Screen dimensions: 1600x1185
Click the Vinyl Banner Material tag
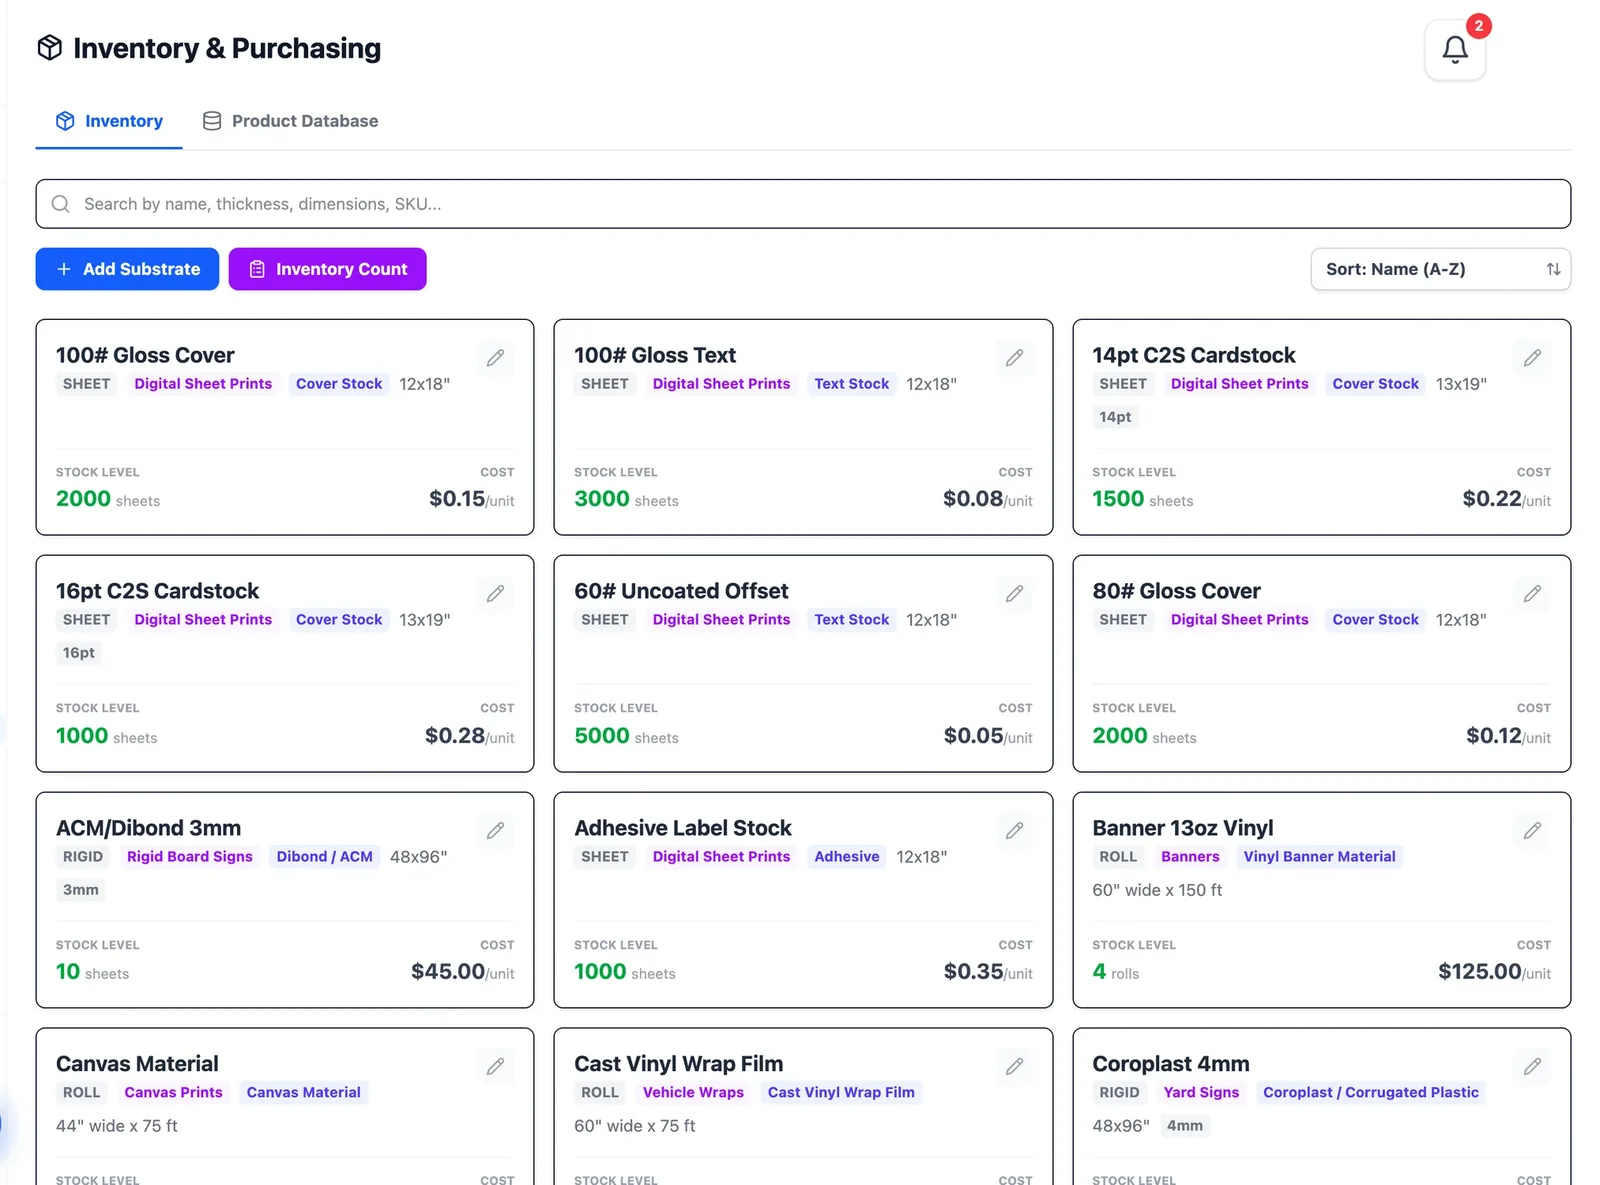pos(1319,857)
